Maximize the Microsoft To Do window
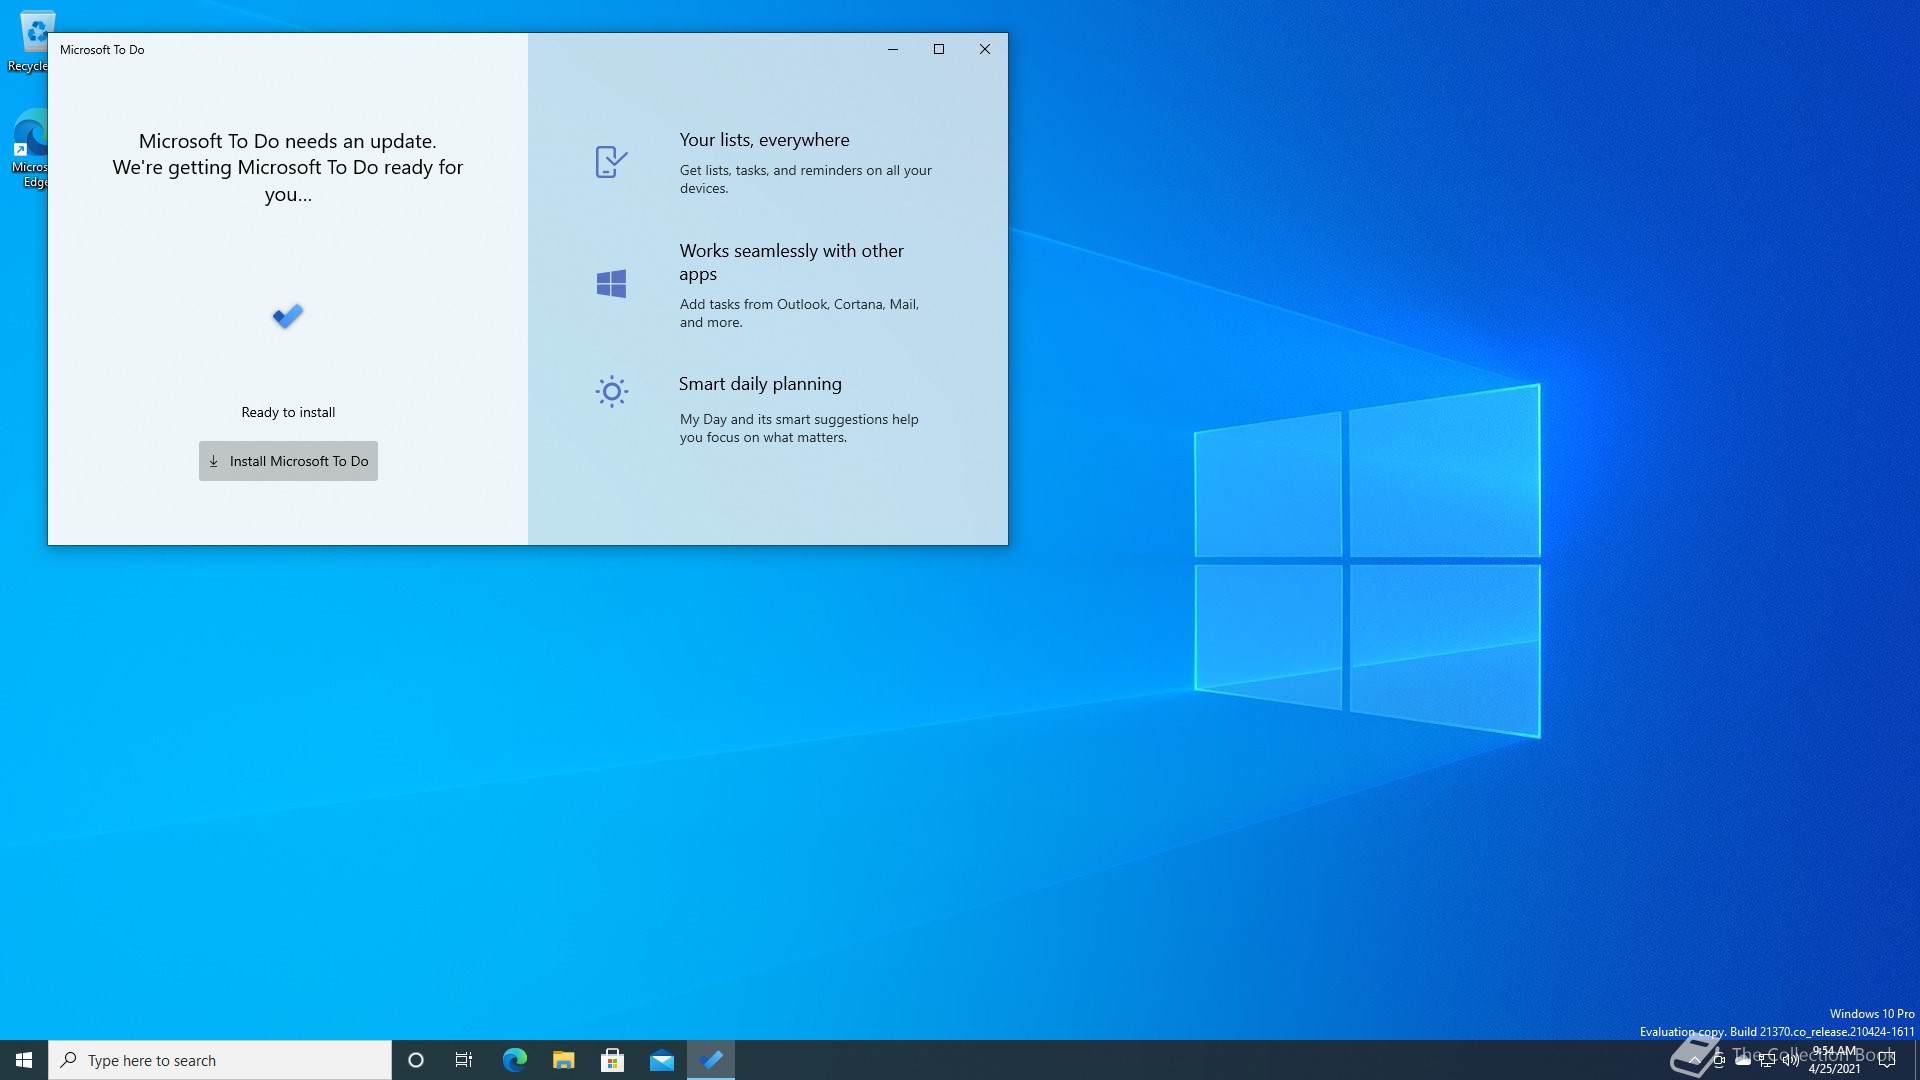Viewport: 1920px width, 1080px height. point(939,49)
